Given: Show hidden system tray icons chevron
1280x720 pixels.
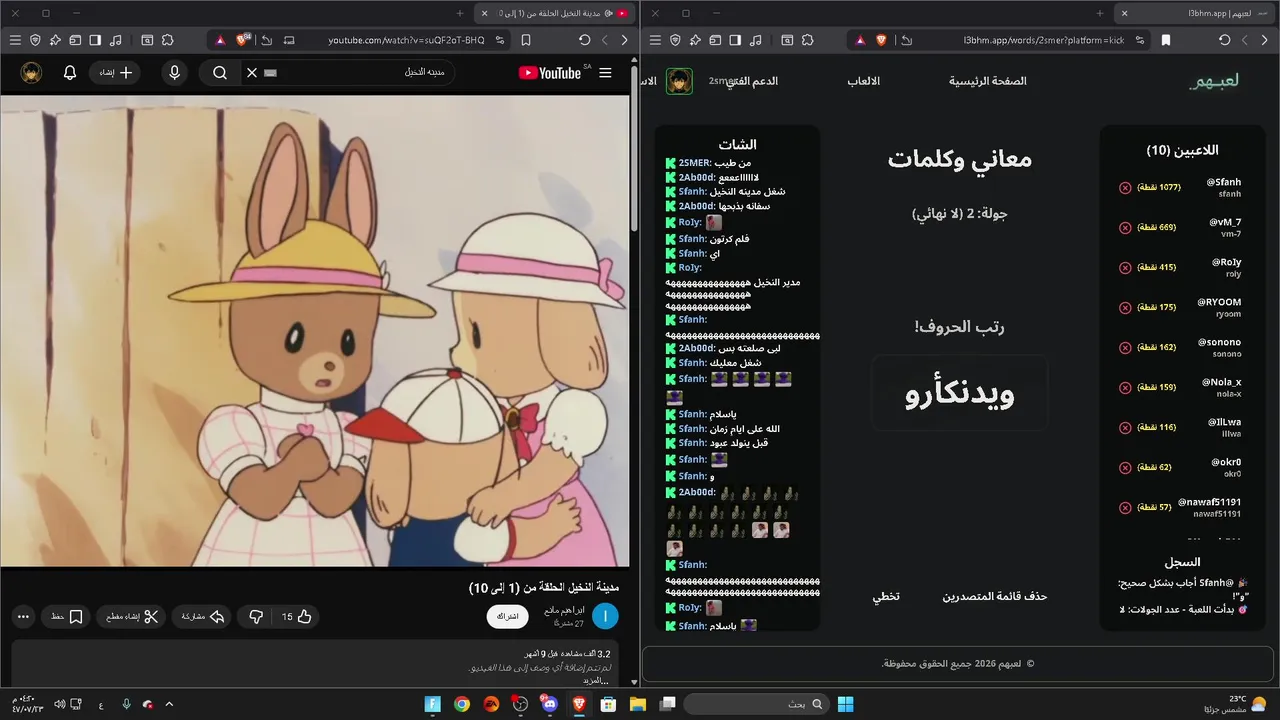Looking at the screenshot, I should pyautogui.click(x=169, y=704).
